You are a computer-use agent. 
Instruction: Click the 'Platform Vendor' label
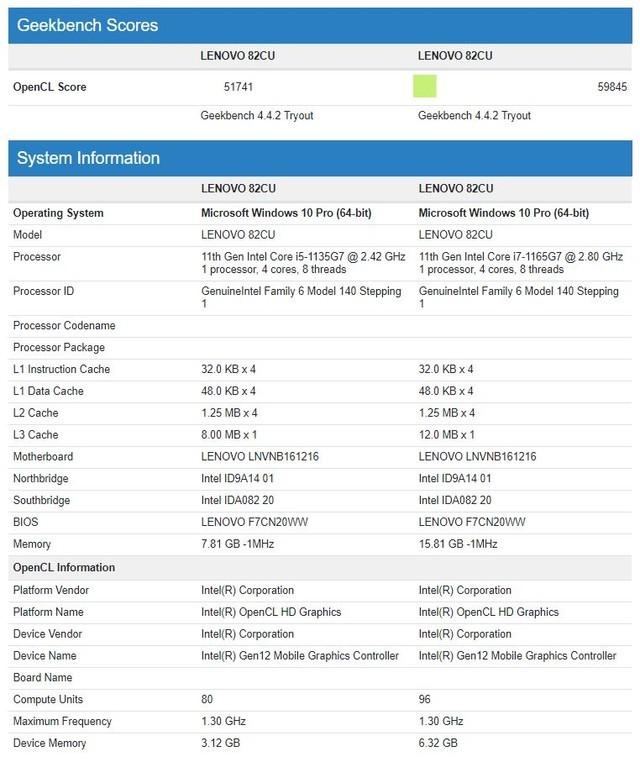[51, 590]
